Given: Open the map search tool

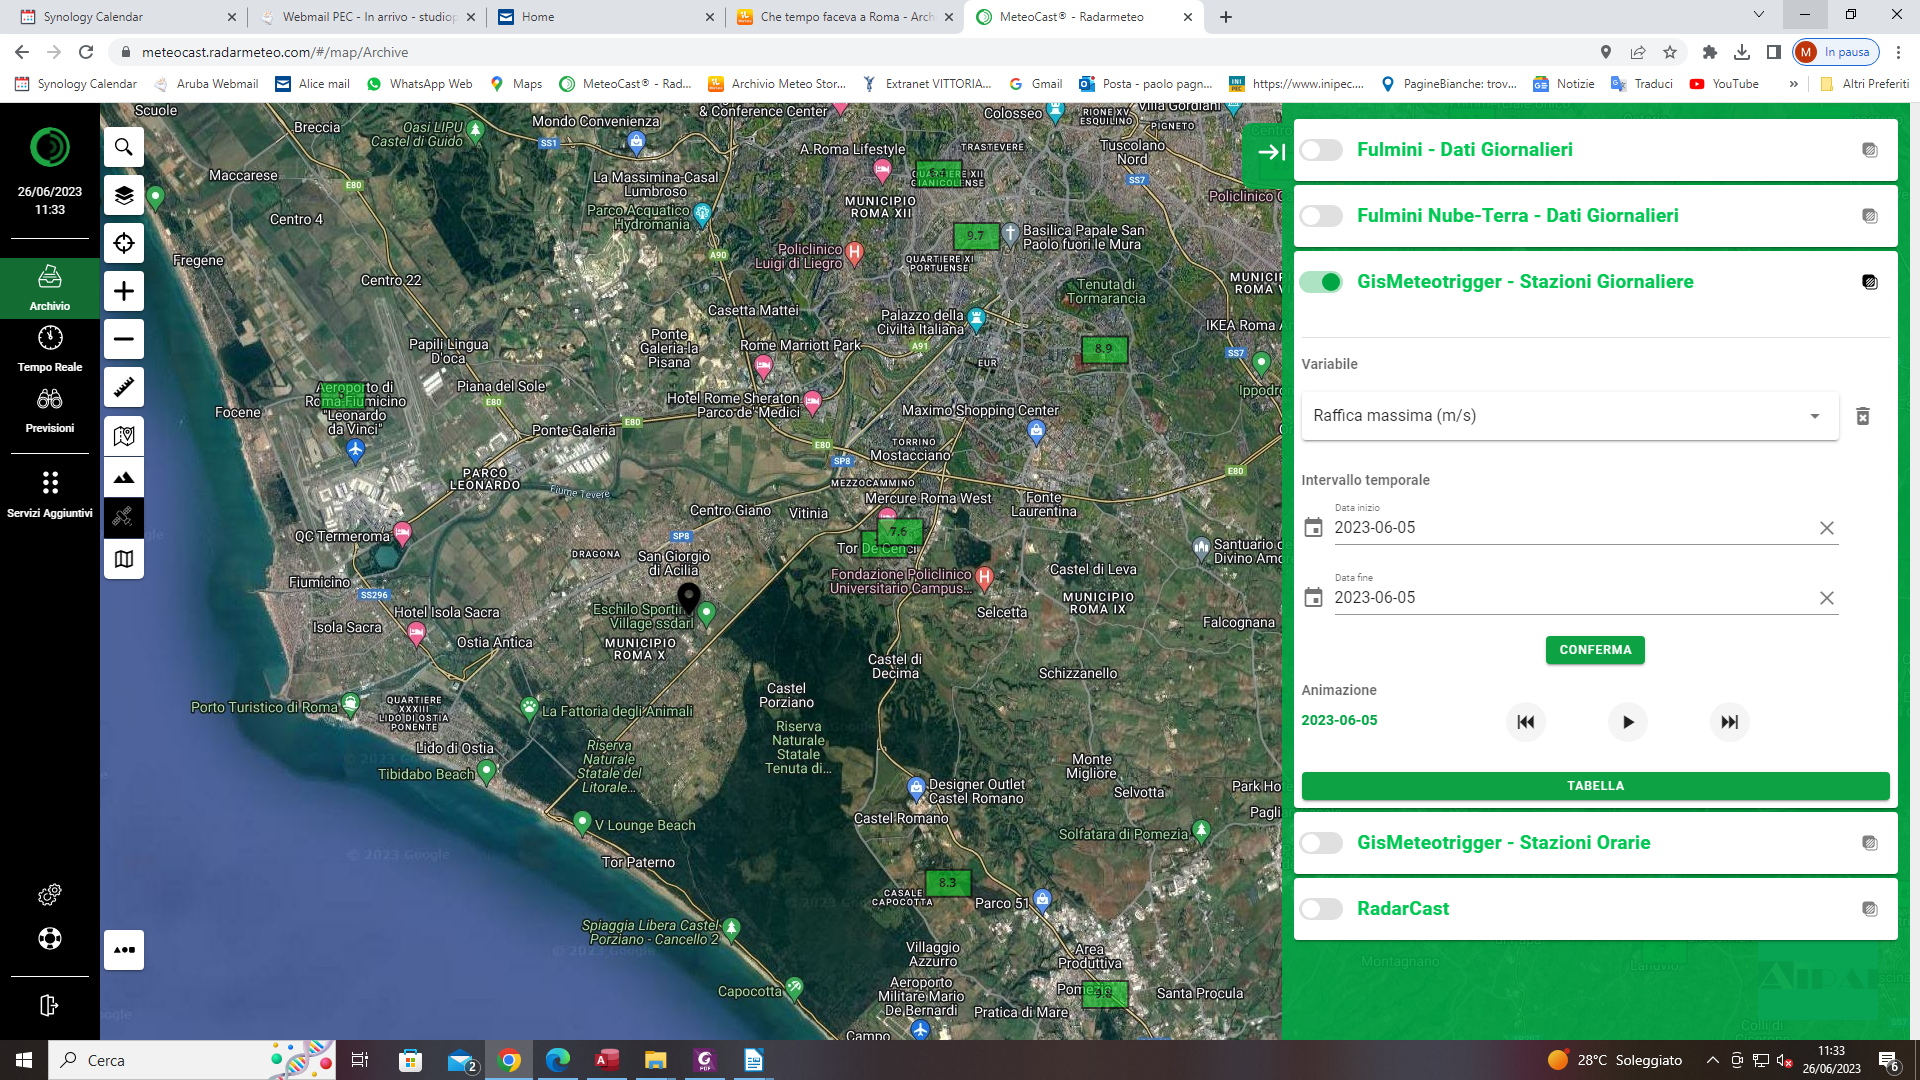Looking at the screenshot, I should tap(124, 147).
